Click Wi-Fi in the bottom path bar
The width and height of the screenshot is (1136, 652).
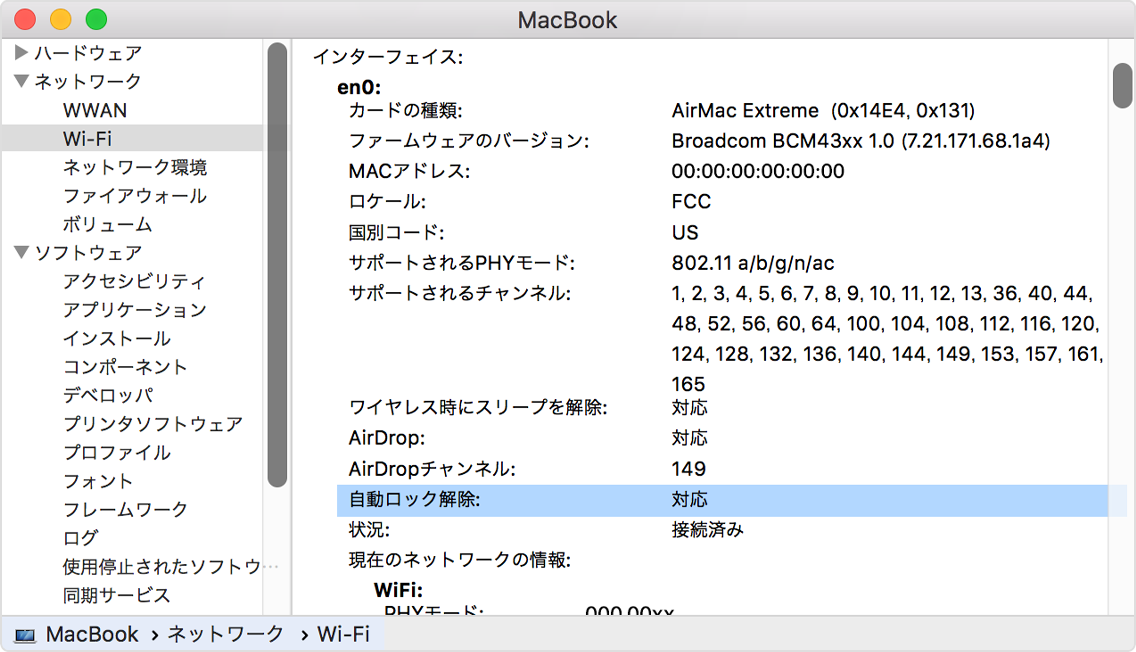[x=343, y=635]
